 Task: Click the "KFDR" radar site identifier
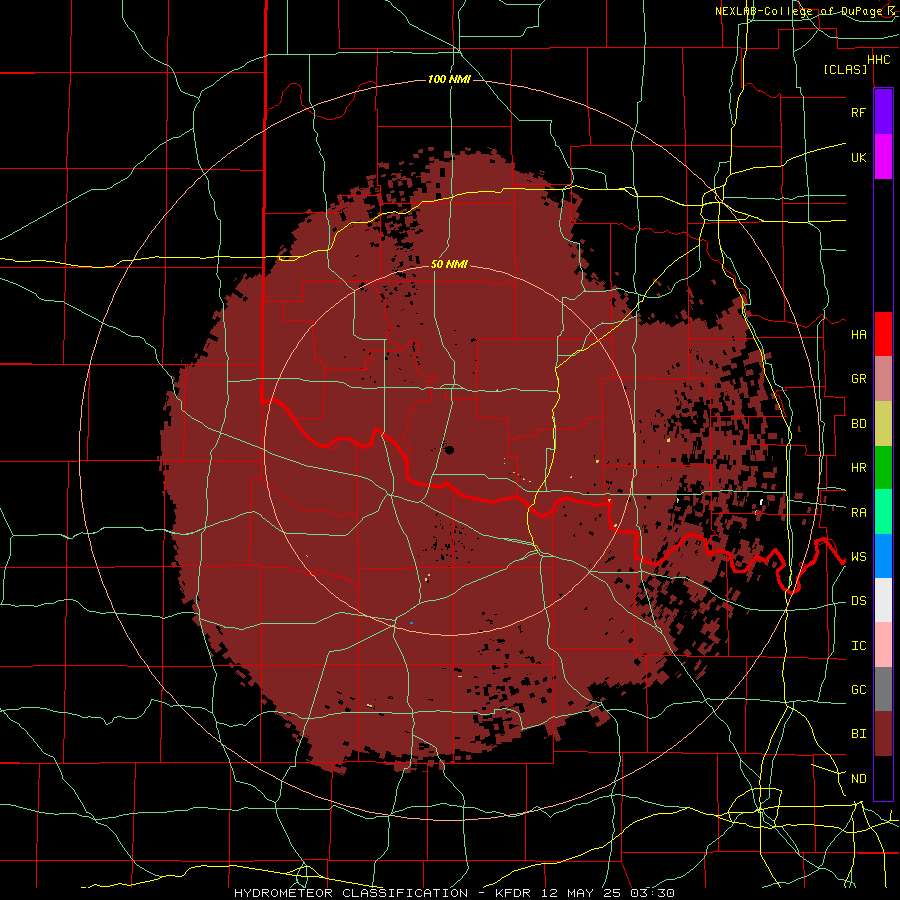[513, 893]
